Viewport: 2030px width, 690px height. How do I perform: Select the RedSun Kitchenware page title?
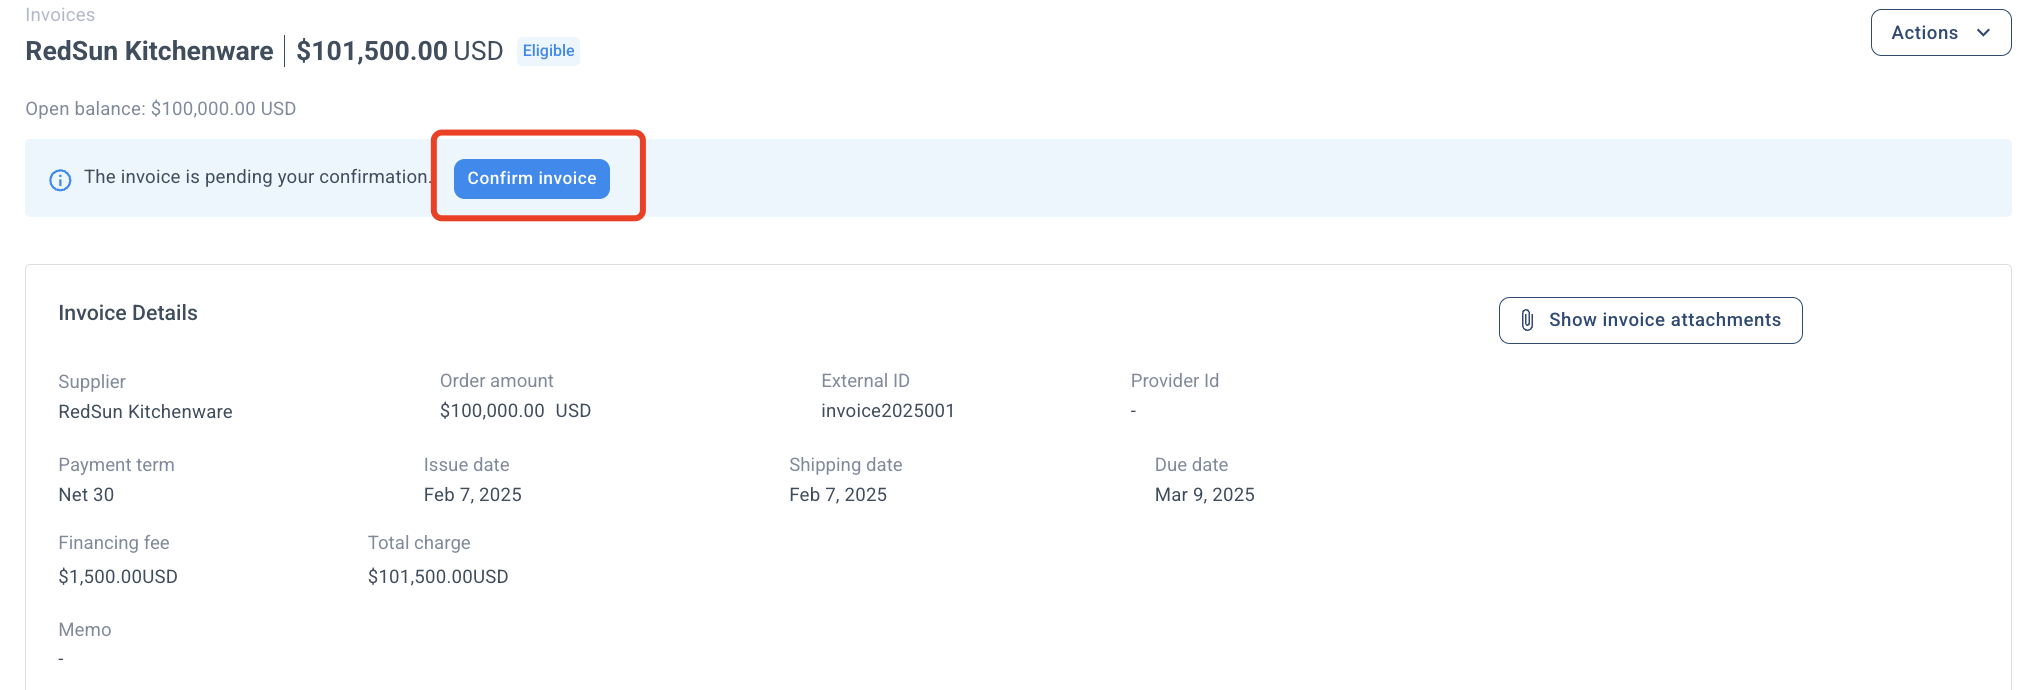tap(149, 51)
